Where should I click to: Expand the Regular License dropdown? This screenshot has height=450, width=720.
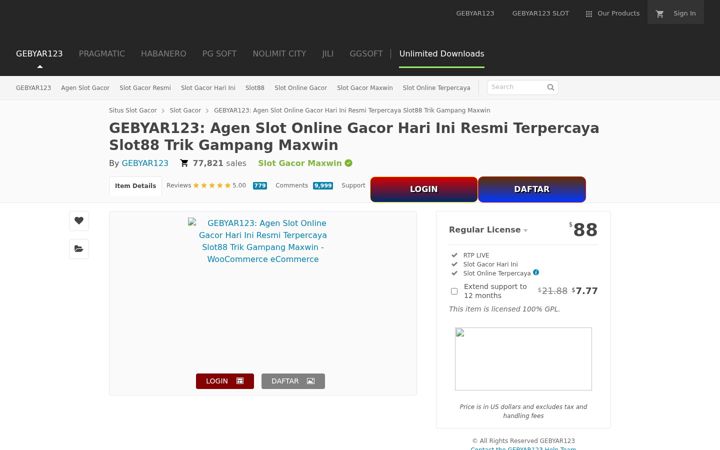click(x=488, y=230)
